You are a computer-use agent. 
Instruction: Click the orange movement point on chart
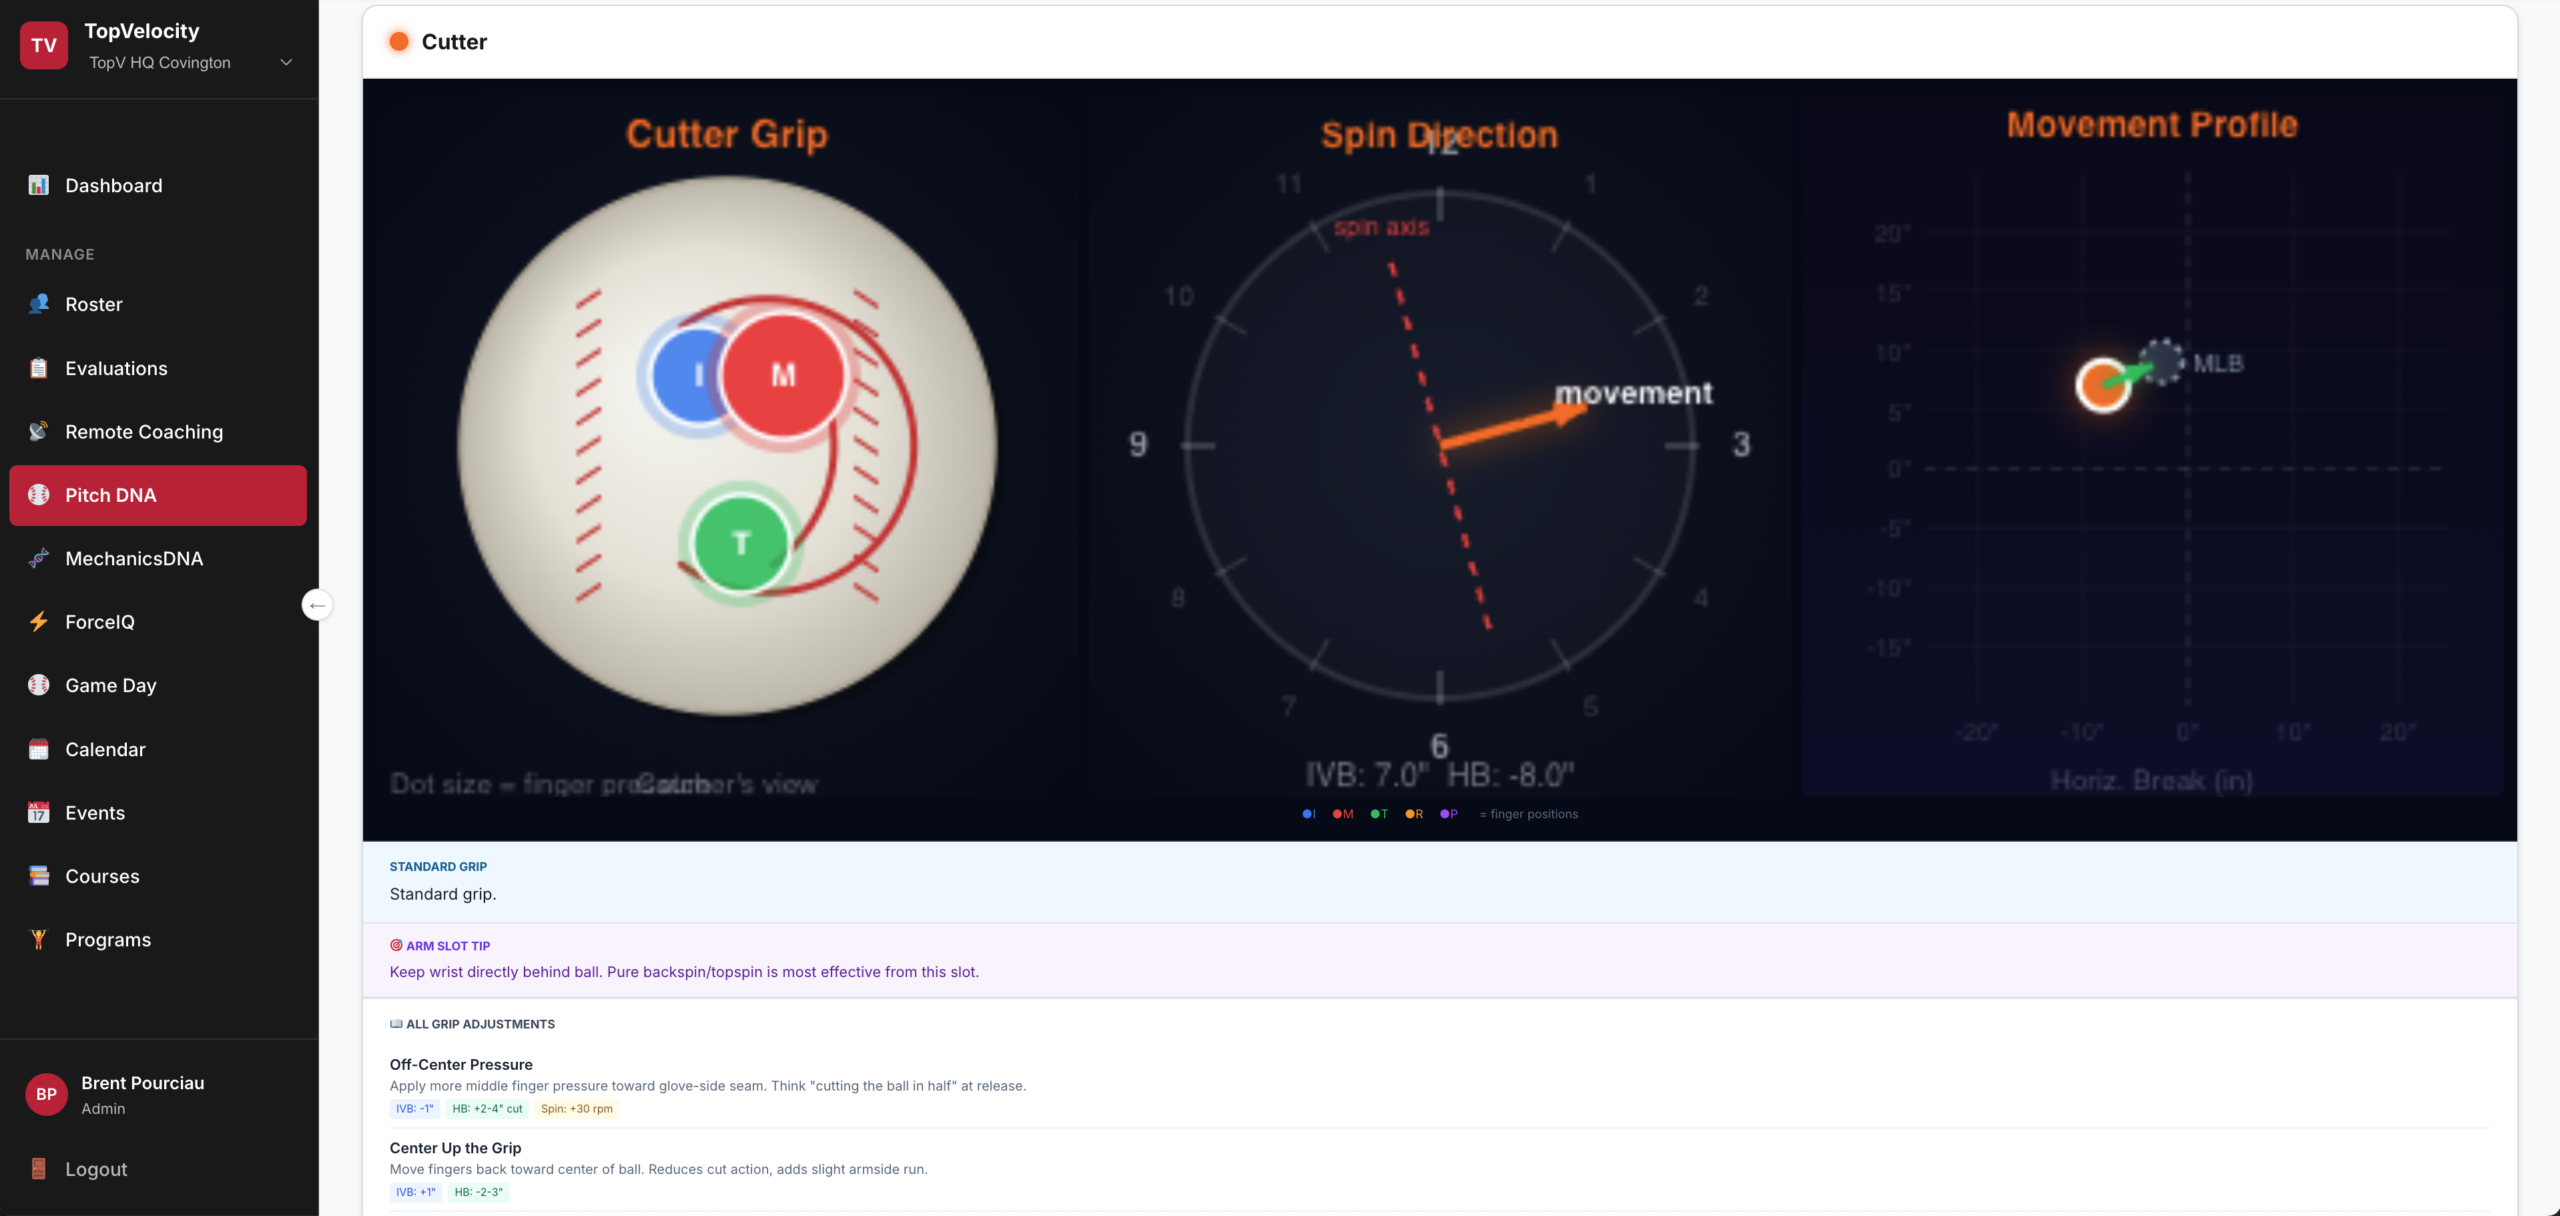click(2102, 385)
